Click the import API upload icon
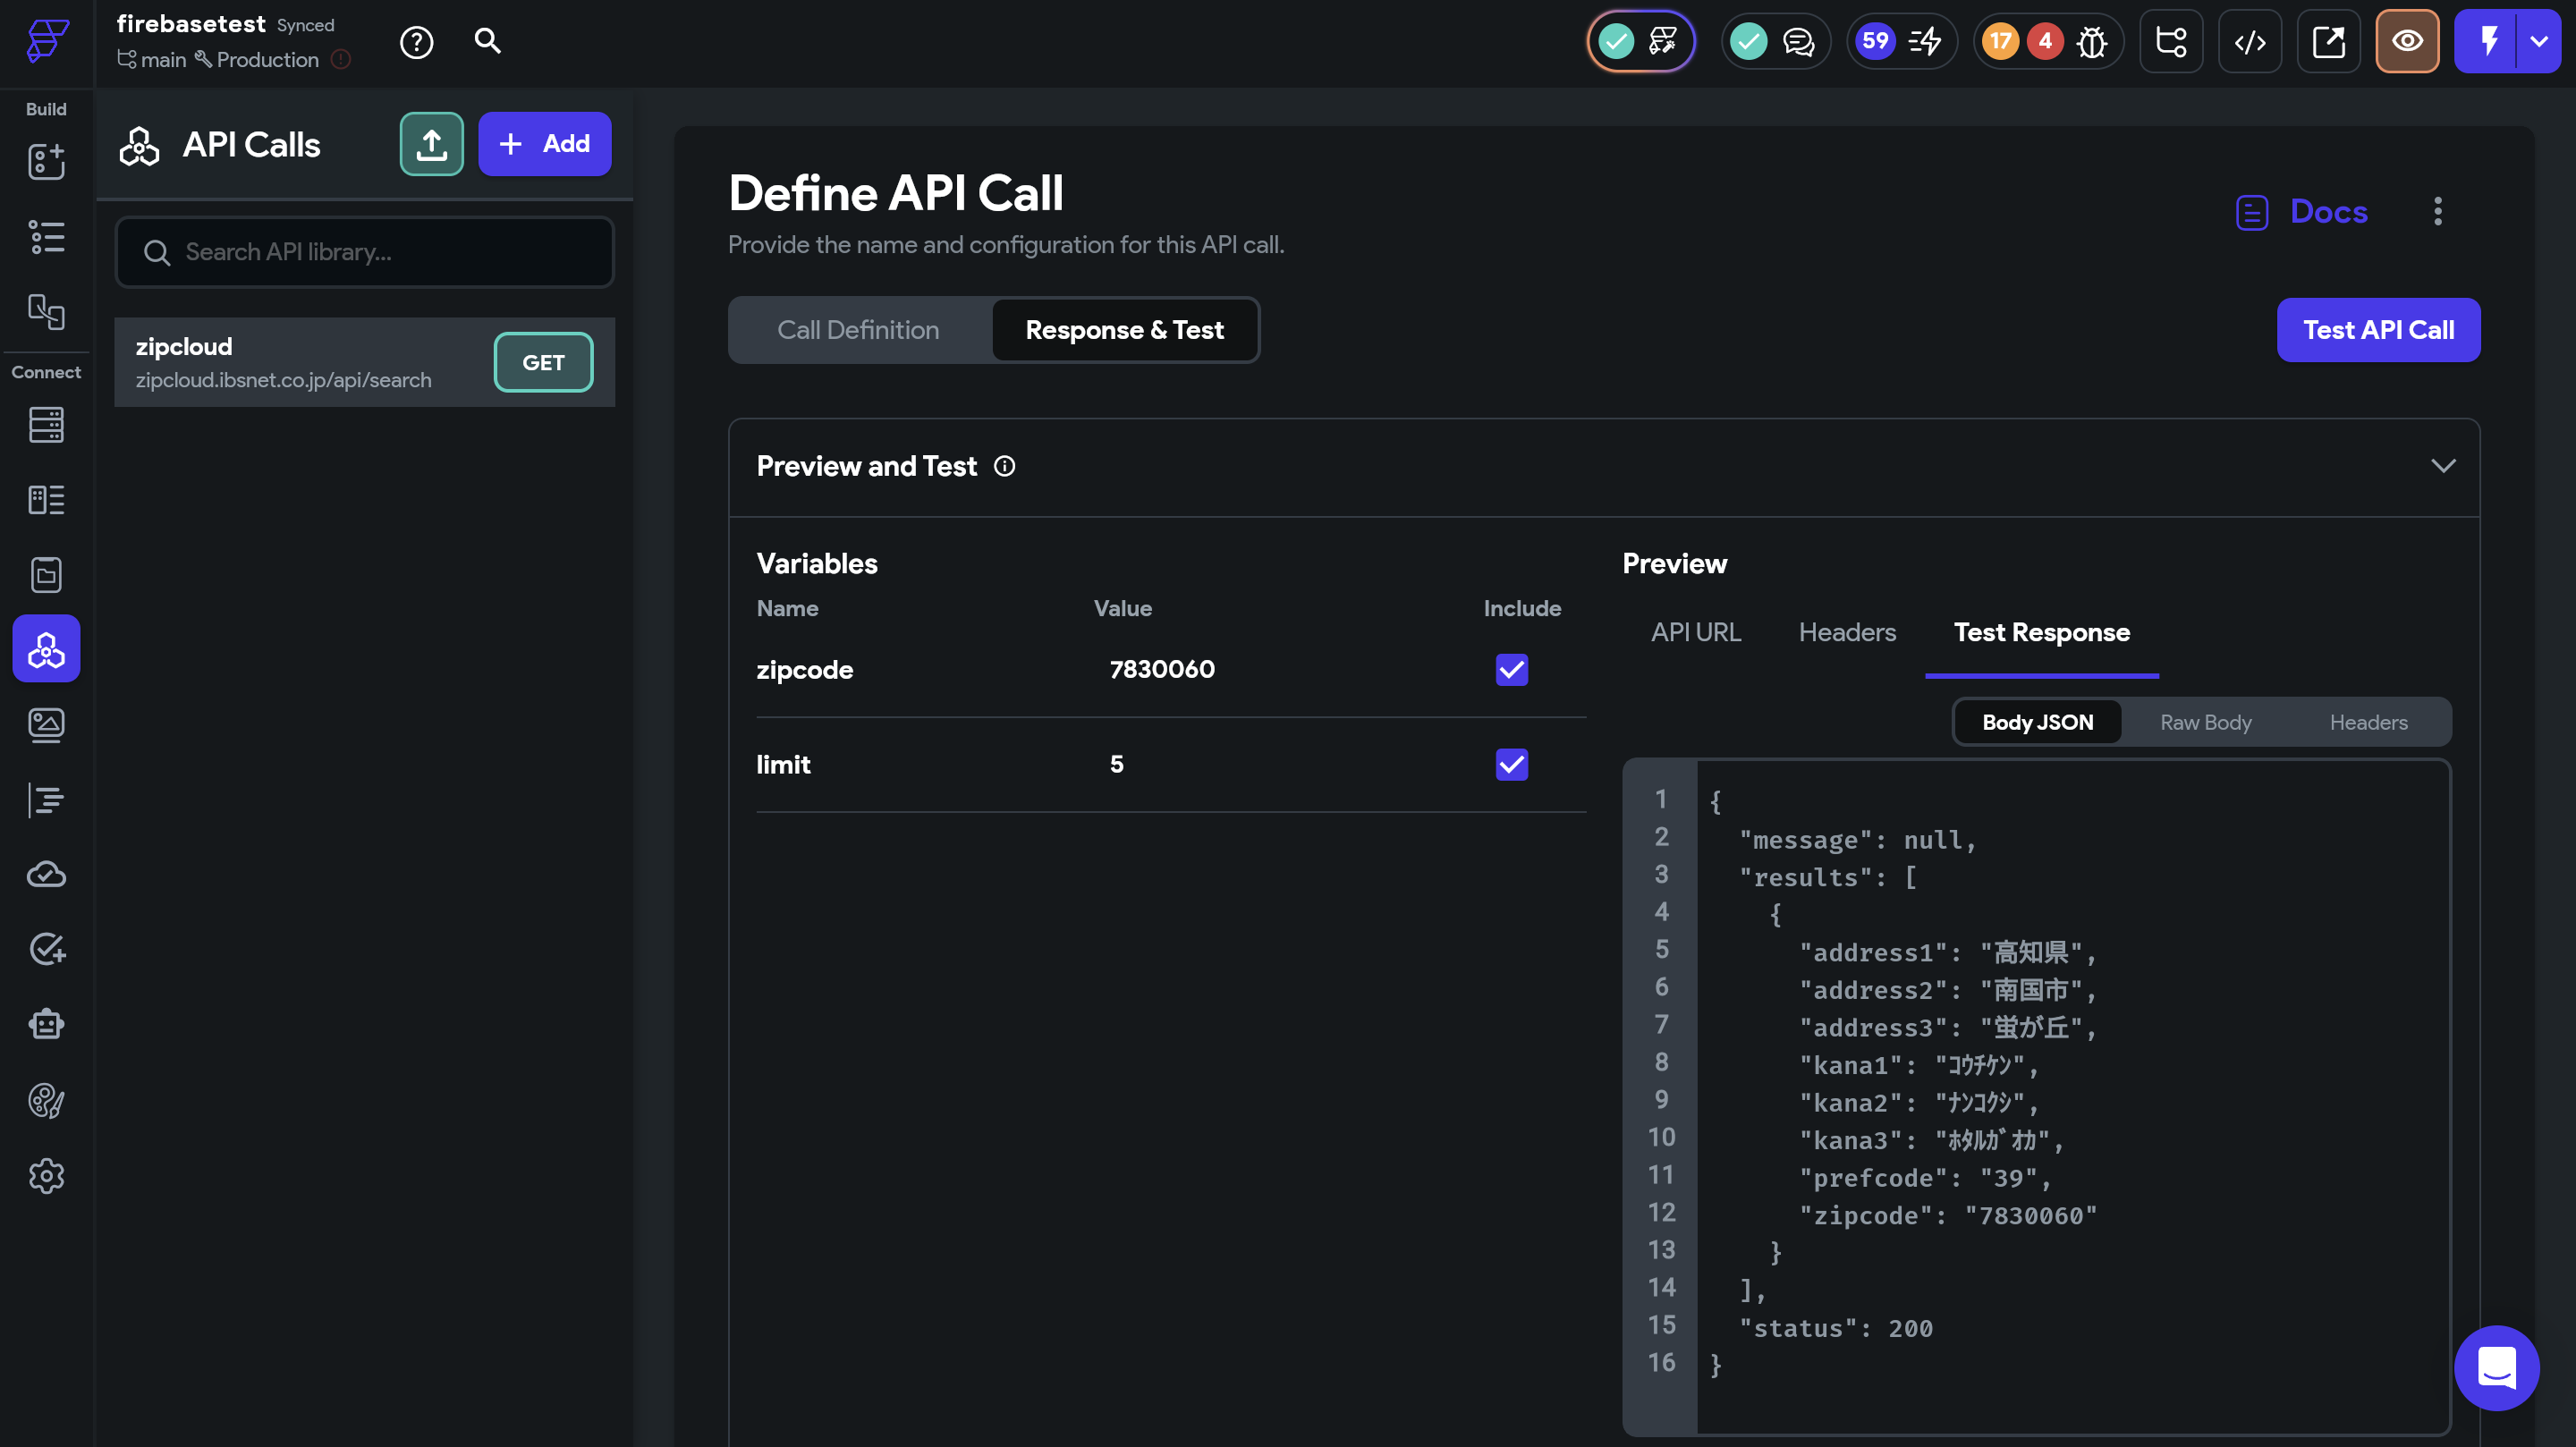This screenshot has height=1447, width=2576. click(431, 144)
